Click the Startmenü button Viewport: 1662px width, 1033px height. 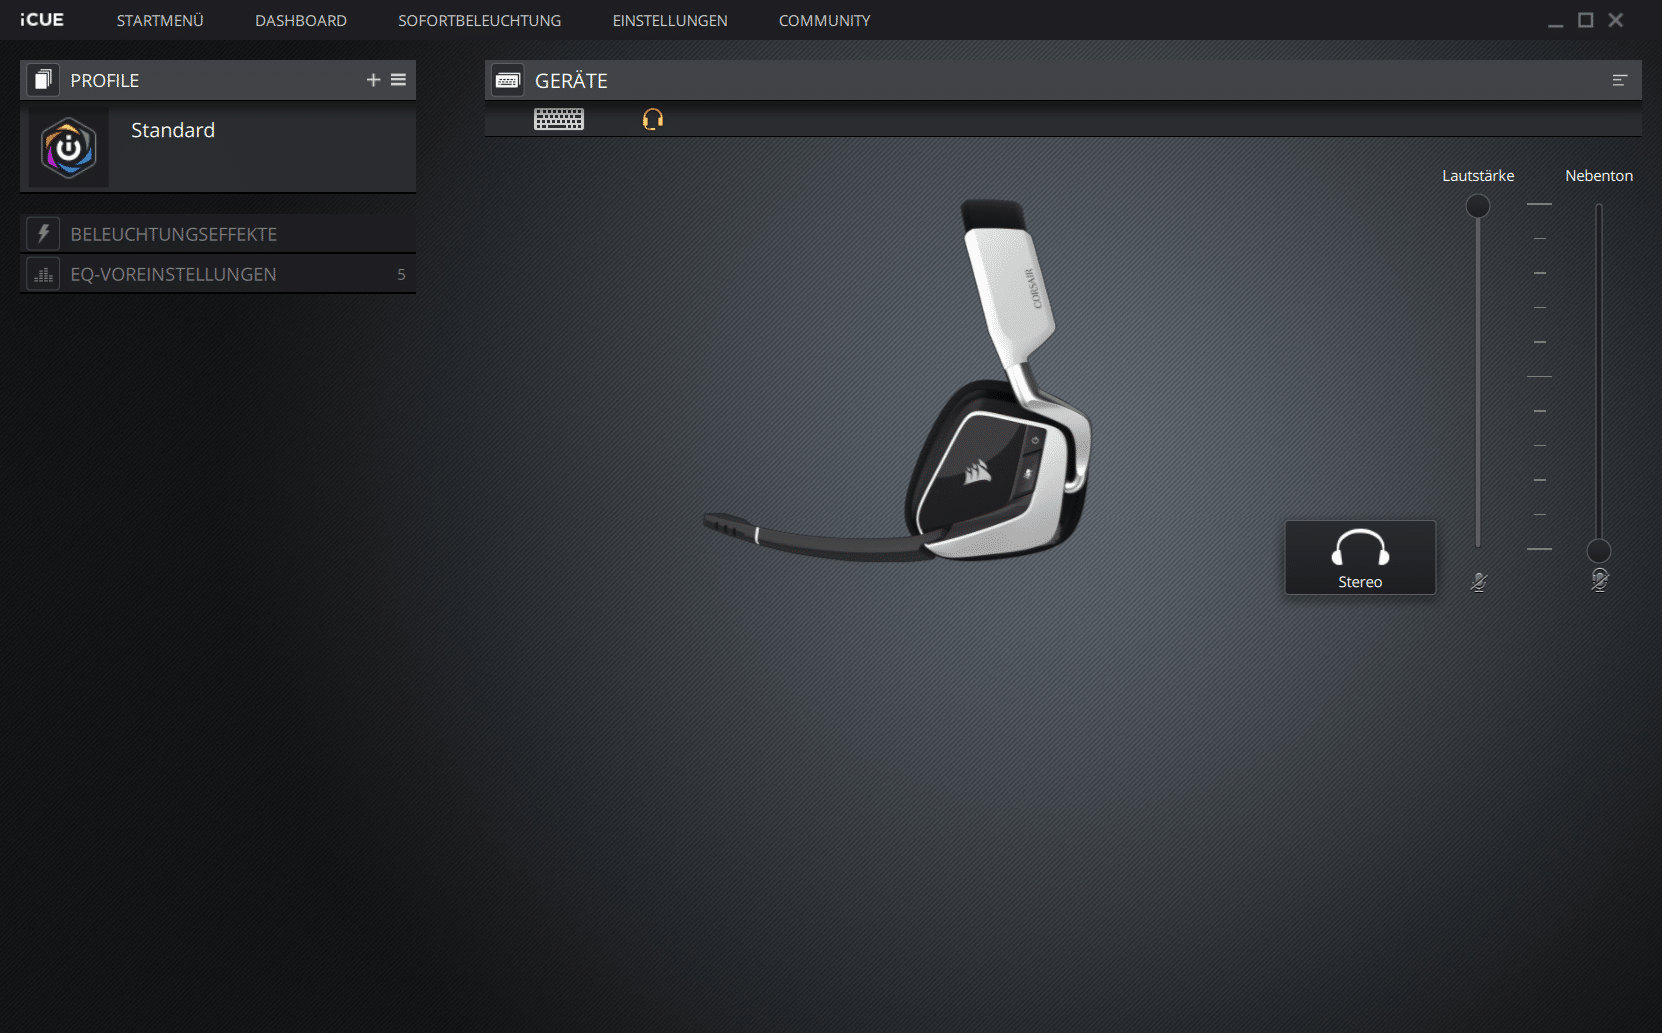click(160, 20)
